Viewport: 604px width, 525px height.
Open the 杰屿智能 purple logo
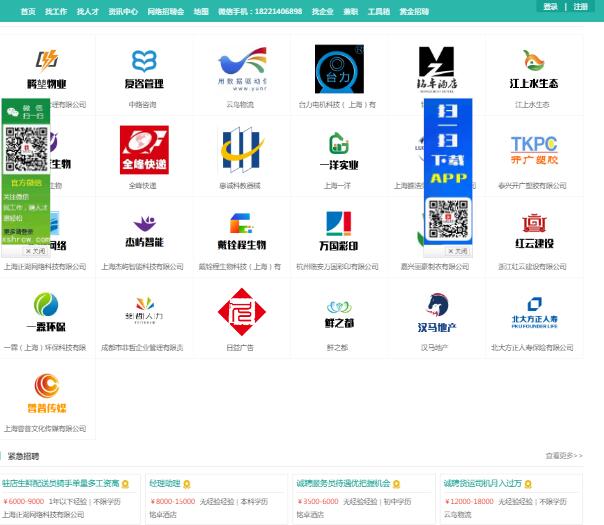tap(144, 231)
